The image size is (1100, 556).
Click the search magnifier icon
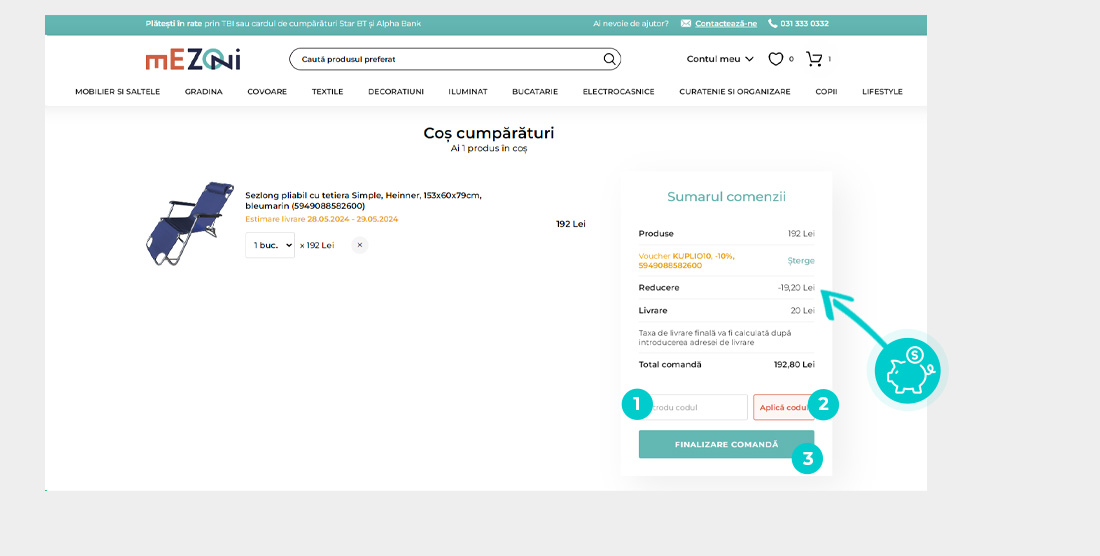point(609,59)
